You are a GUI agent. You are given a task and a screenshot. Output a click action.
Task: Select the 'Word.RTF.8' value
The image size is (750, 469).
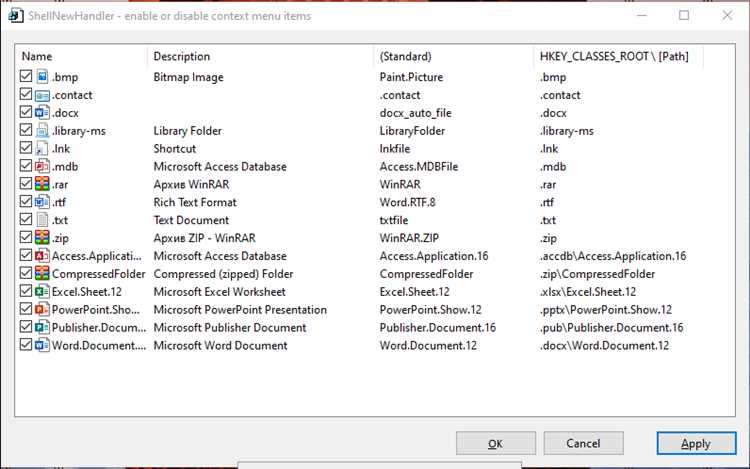point(408,202)
